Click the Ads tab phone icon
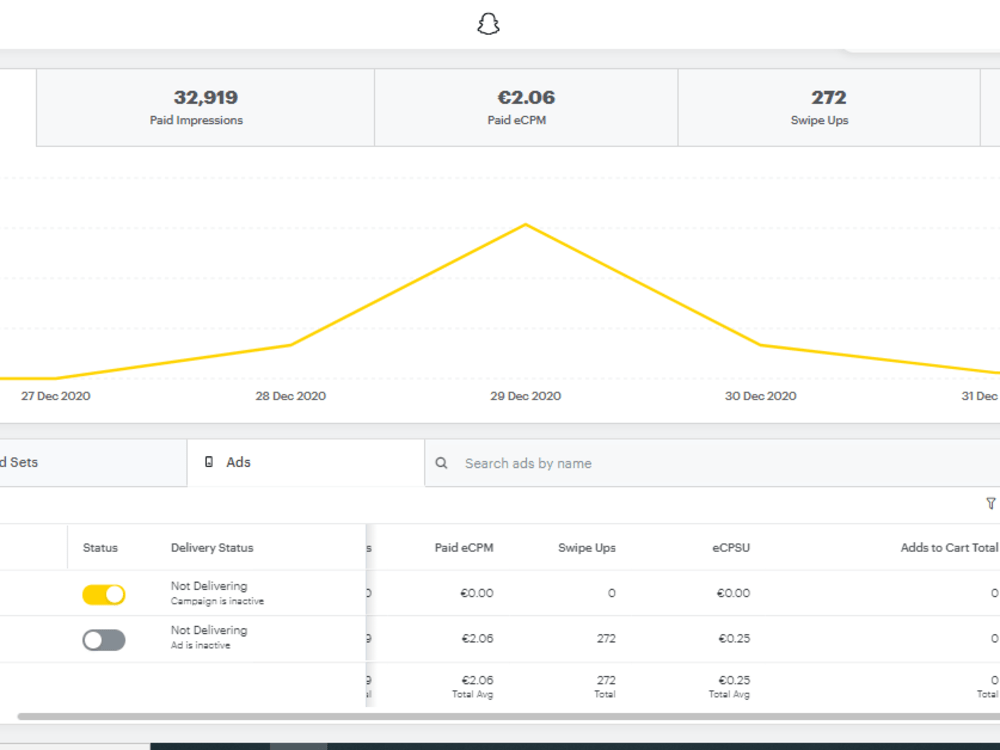Screen dimensions: 1000x750 (x=209, y=462)
